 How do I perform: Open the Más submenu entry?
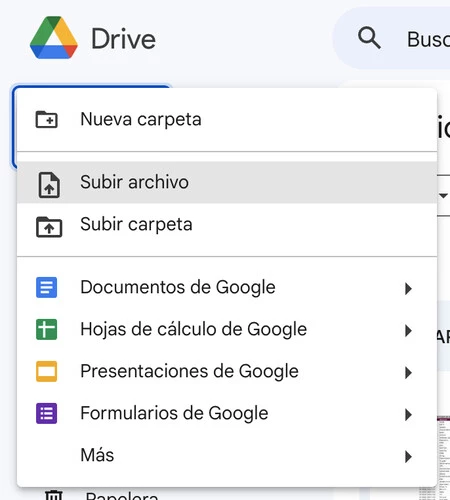pos(227,455)
